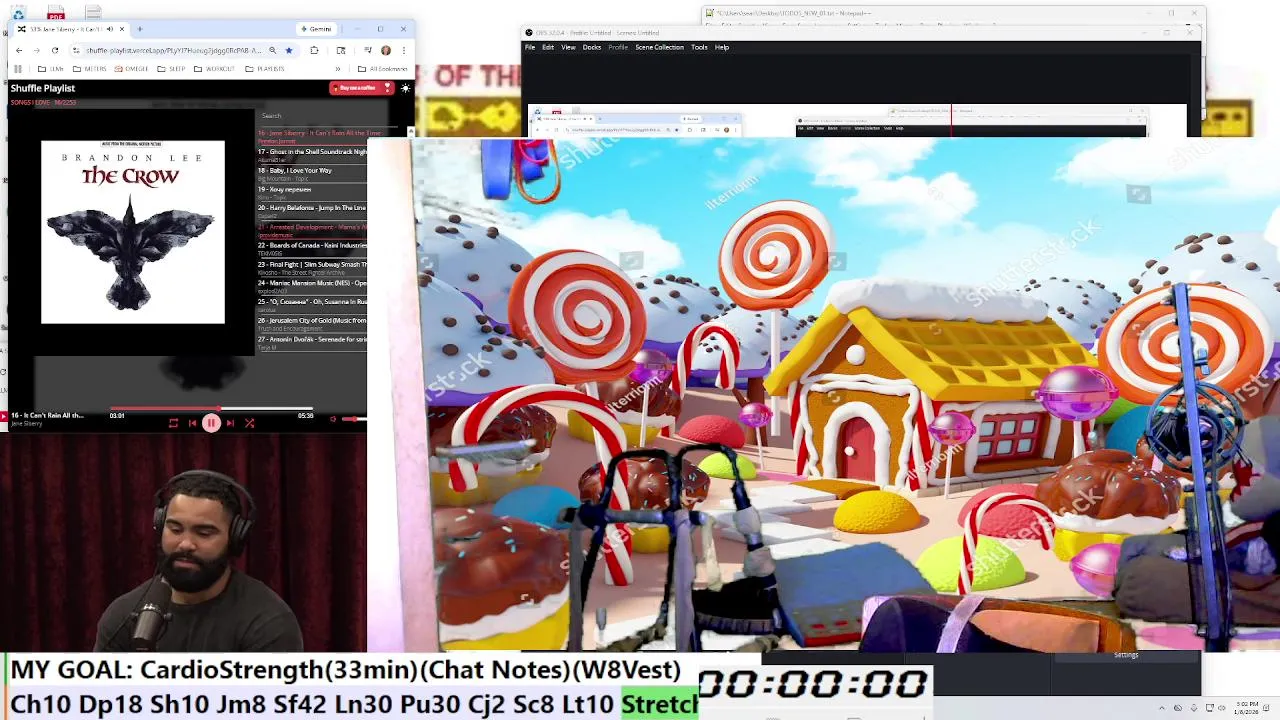
Task: Open the Profile menu in OBS
Action: coord(618,47)
